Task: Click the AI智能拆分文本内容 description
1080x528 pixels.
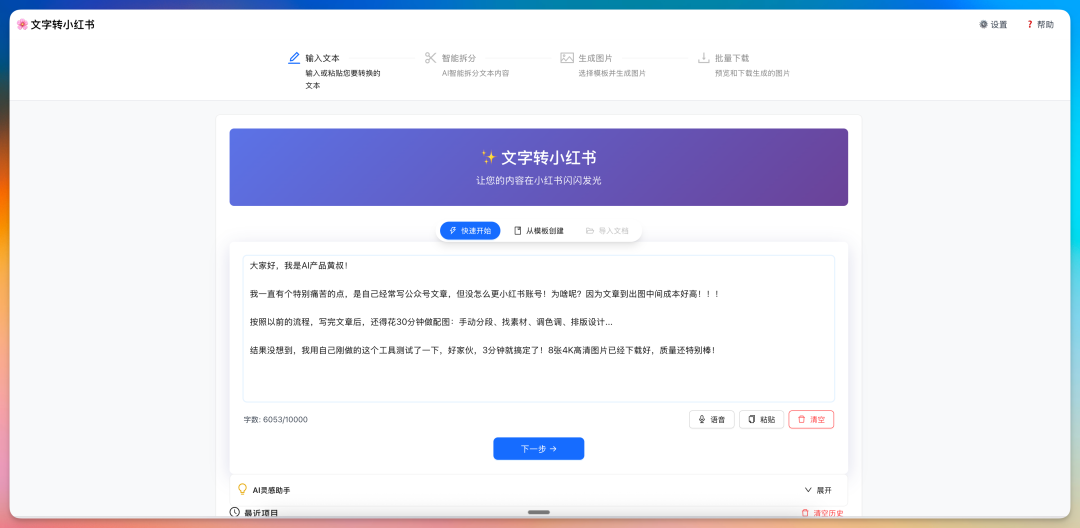Action: [475, 73]
